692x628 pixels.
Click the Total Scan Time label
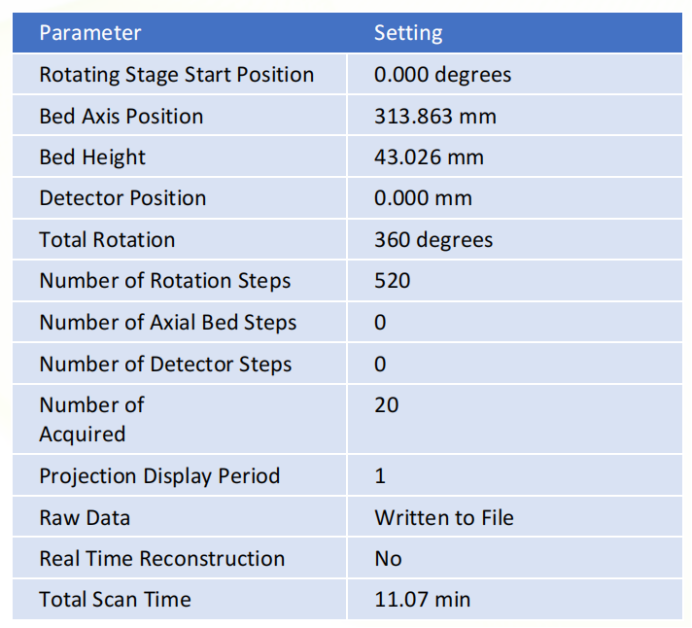click(114, 600)
